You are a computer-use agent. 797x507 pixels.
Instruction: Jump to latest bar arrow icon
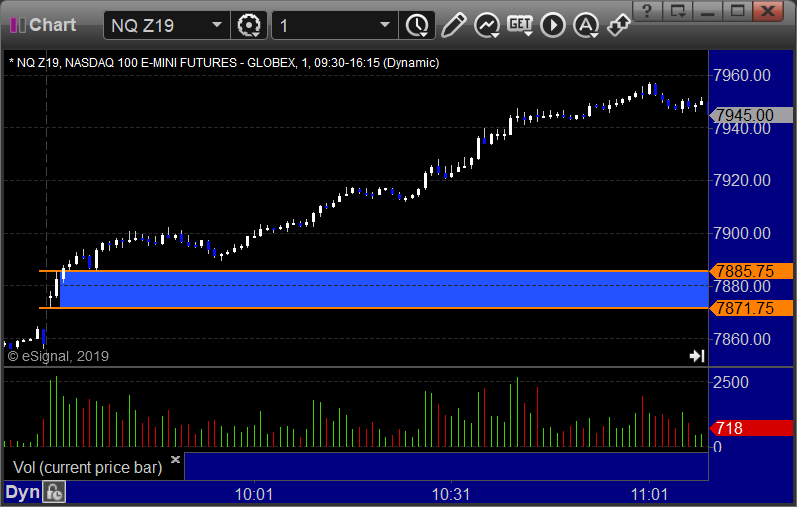click(x=697, y=356)
